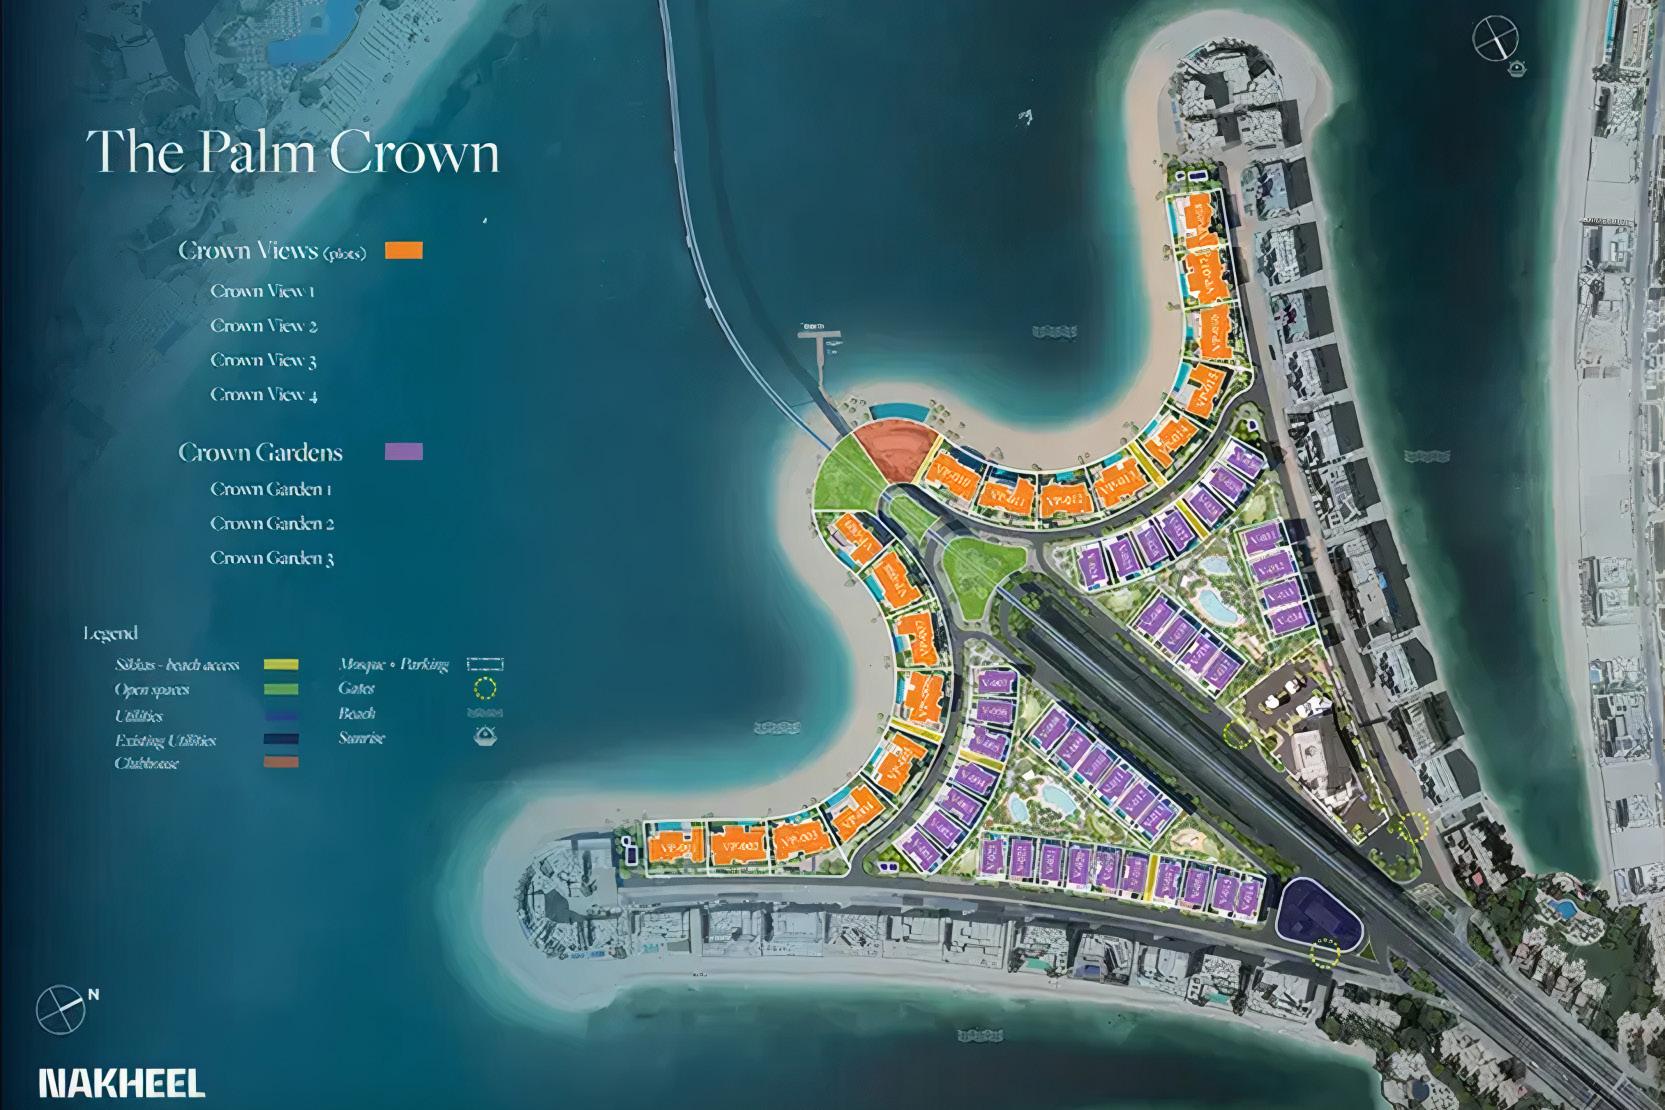Click the 'Open spaces' legend label

pos(151,690)
